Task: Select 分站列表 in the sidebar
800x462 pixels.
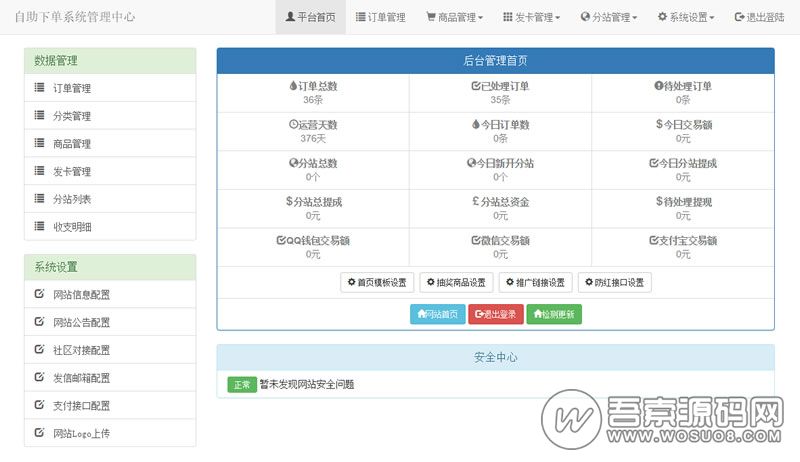Action: (x=72, y=199)
